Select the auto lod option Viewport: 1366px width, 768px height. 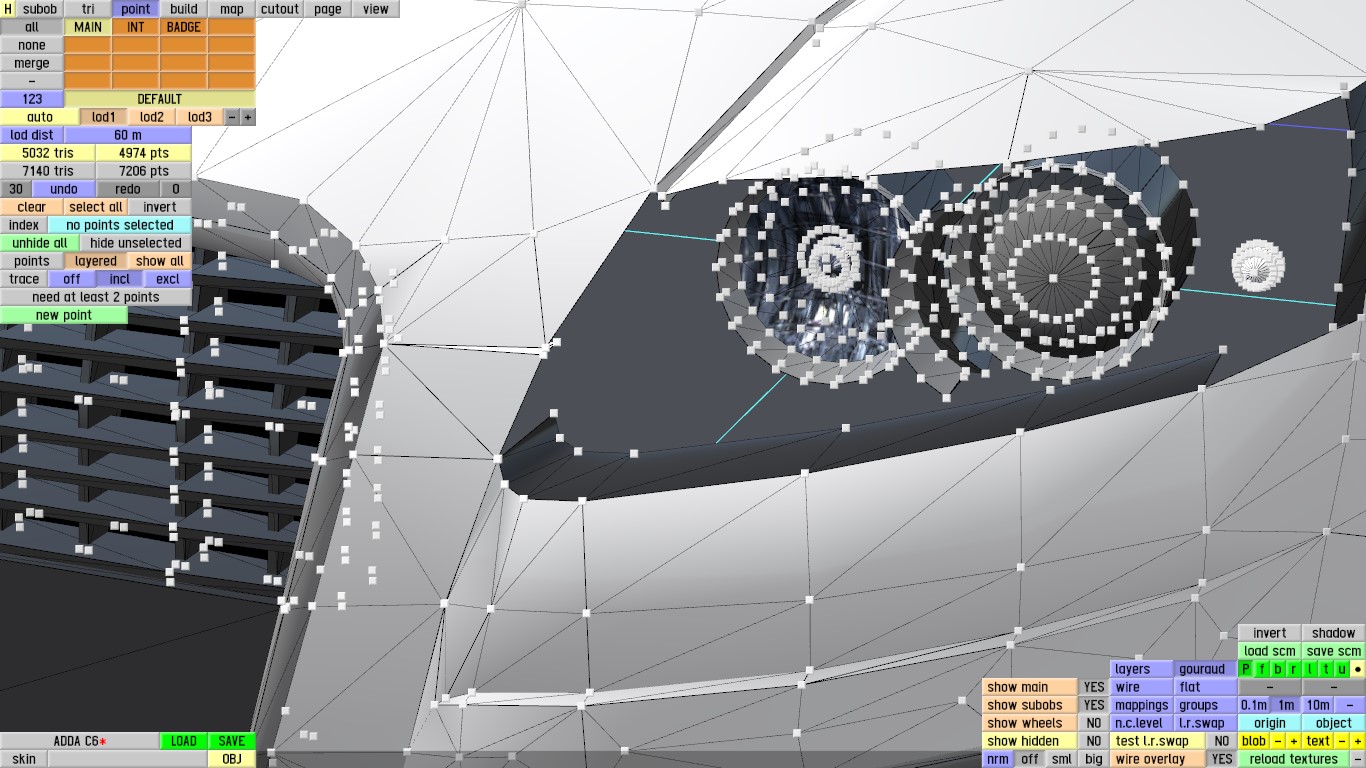tap(40, 117)
